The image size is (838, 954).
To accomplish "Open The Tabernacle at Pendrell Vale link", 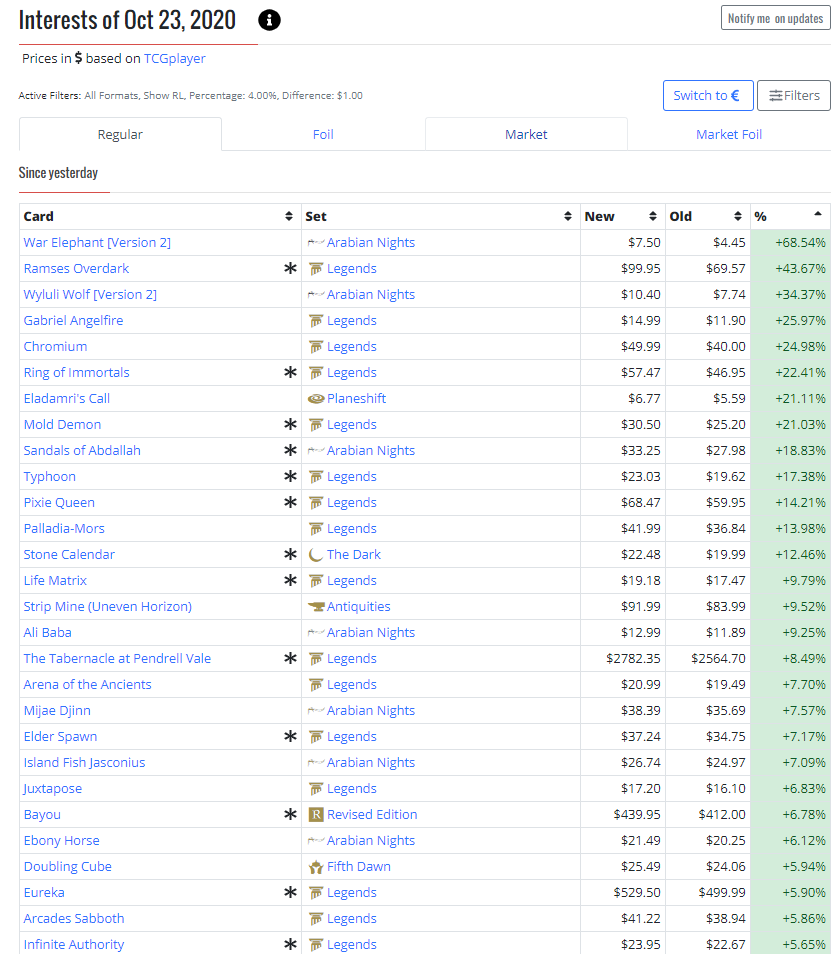I will pos(117,658).
